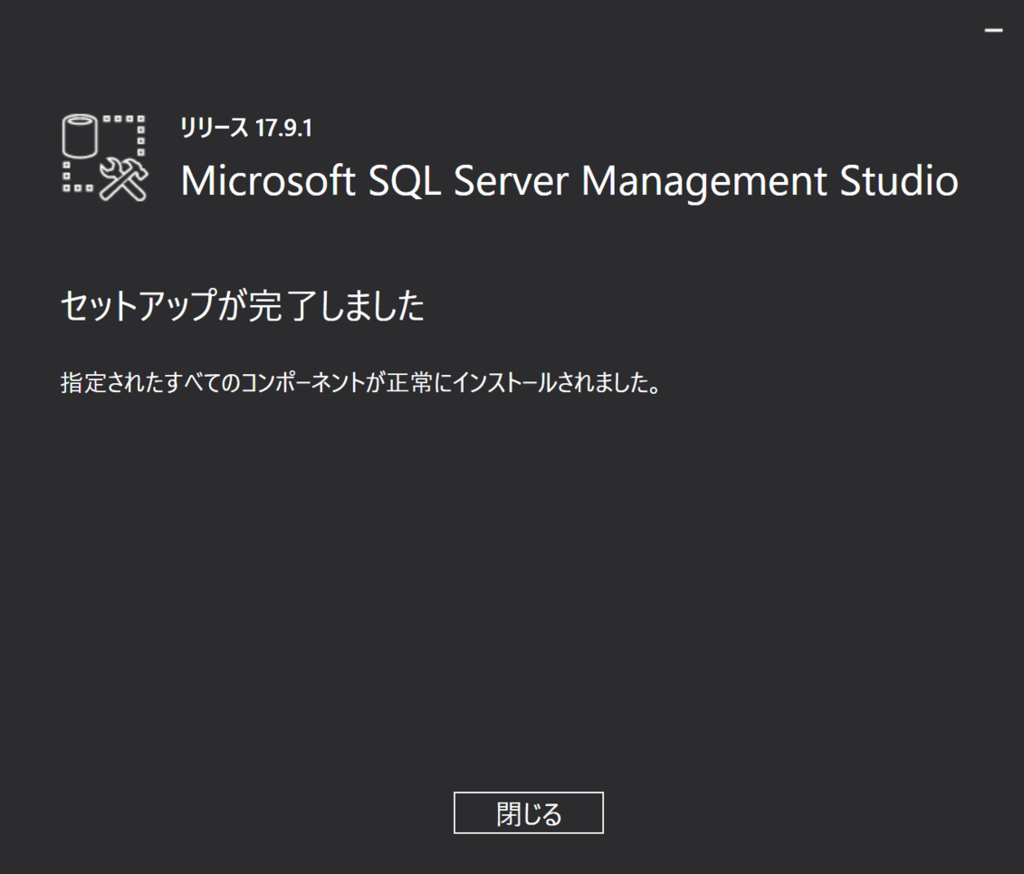Click the dotted pattern in the SSMS logo
The image size is (1024, 874).
(x=124, y=120)
